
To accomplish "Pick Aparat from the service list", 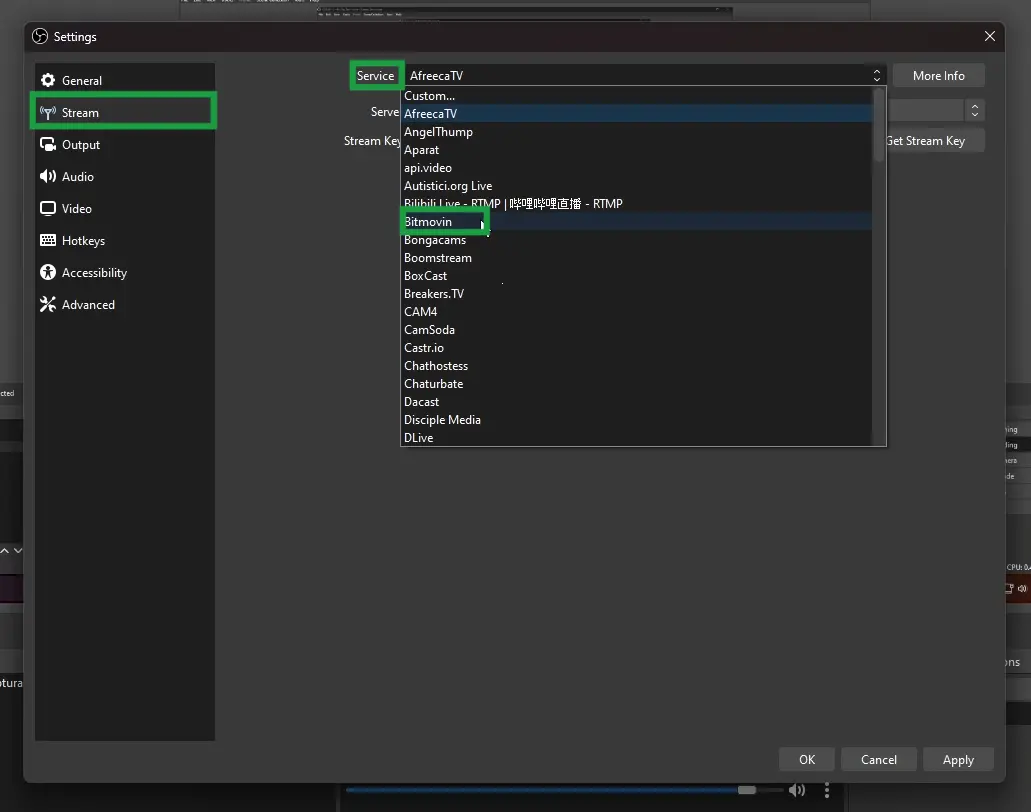I will click(636, 150).
